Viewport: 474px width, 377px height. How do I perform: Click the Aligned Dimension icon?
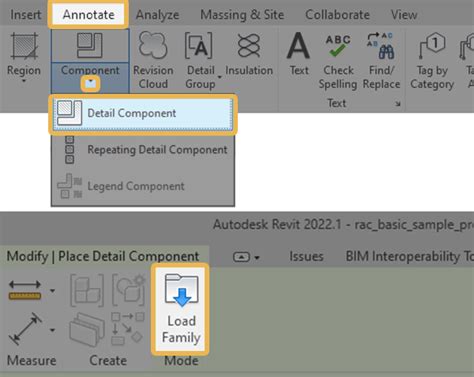(25, 329)
